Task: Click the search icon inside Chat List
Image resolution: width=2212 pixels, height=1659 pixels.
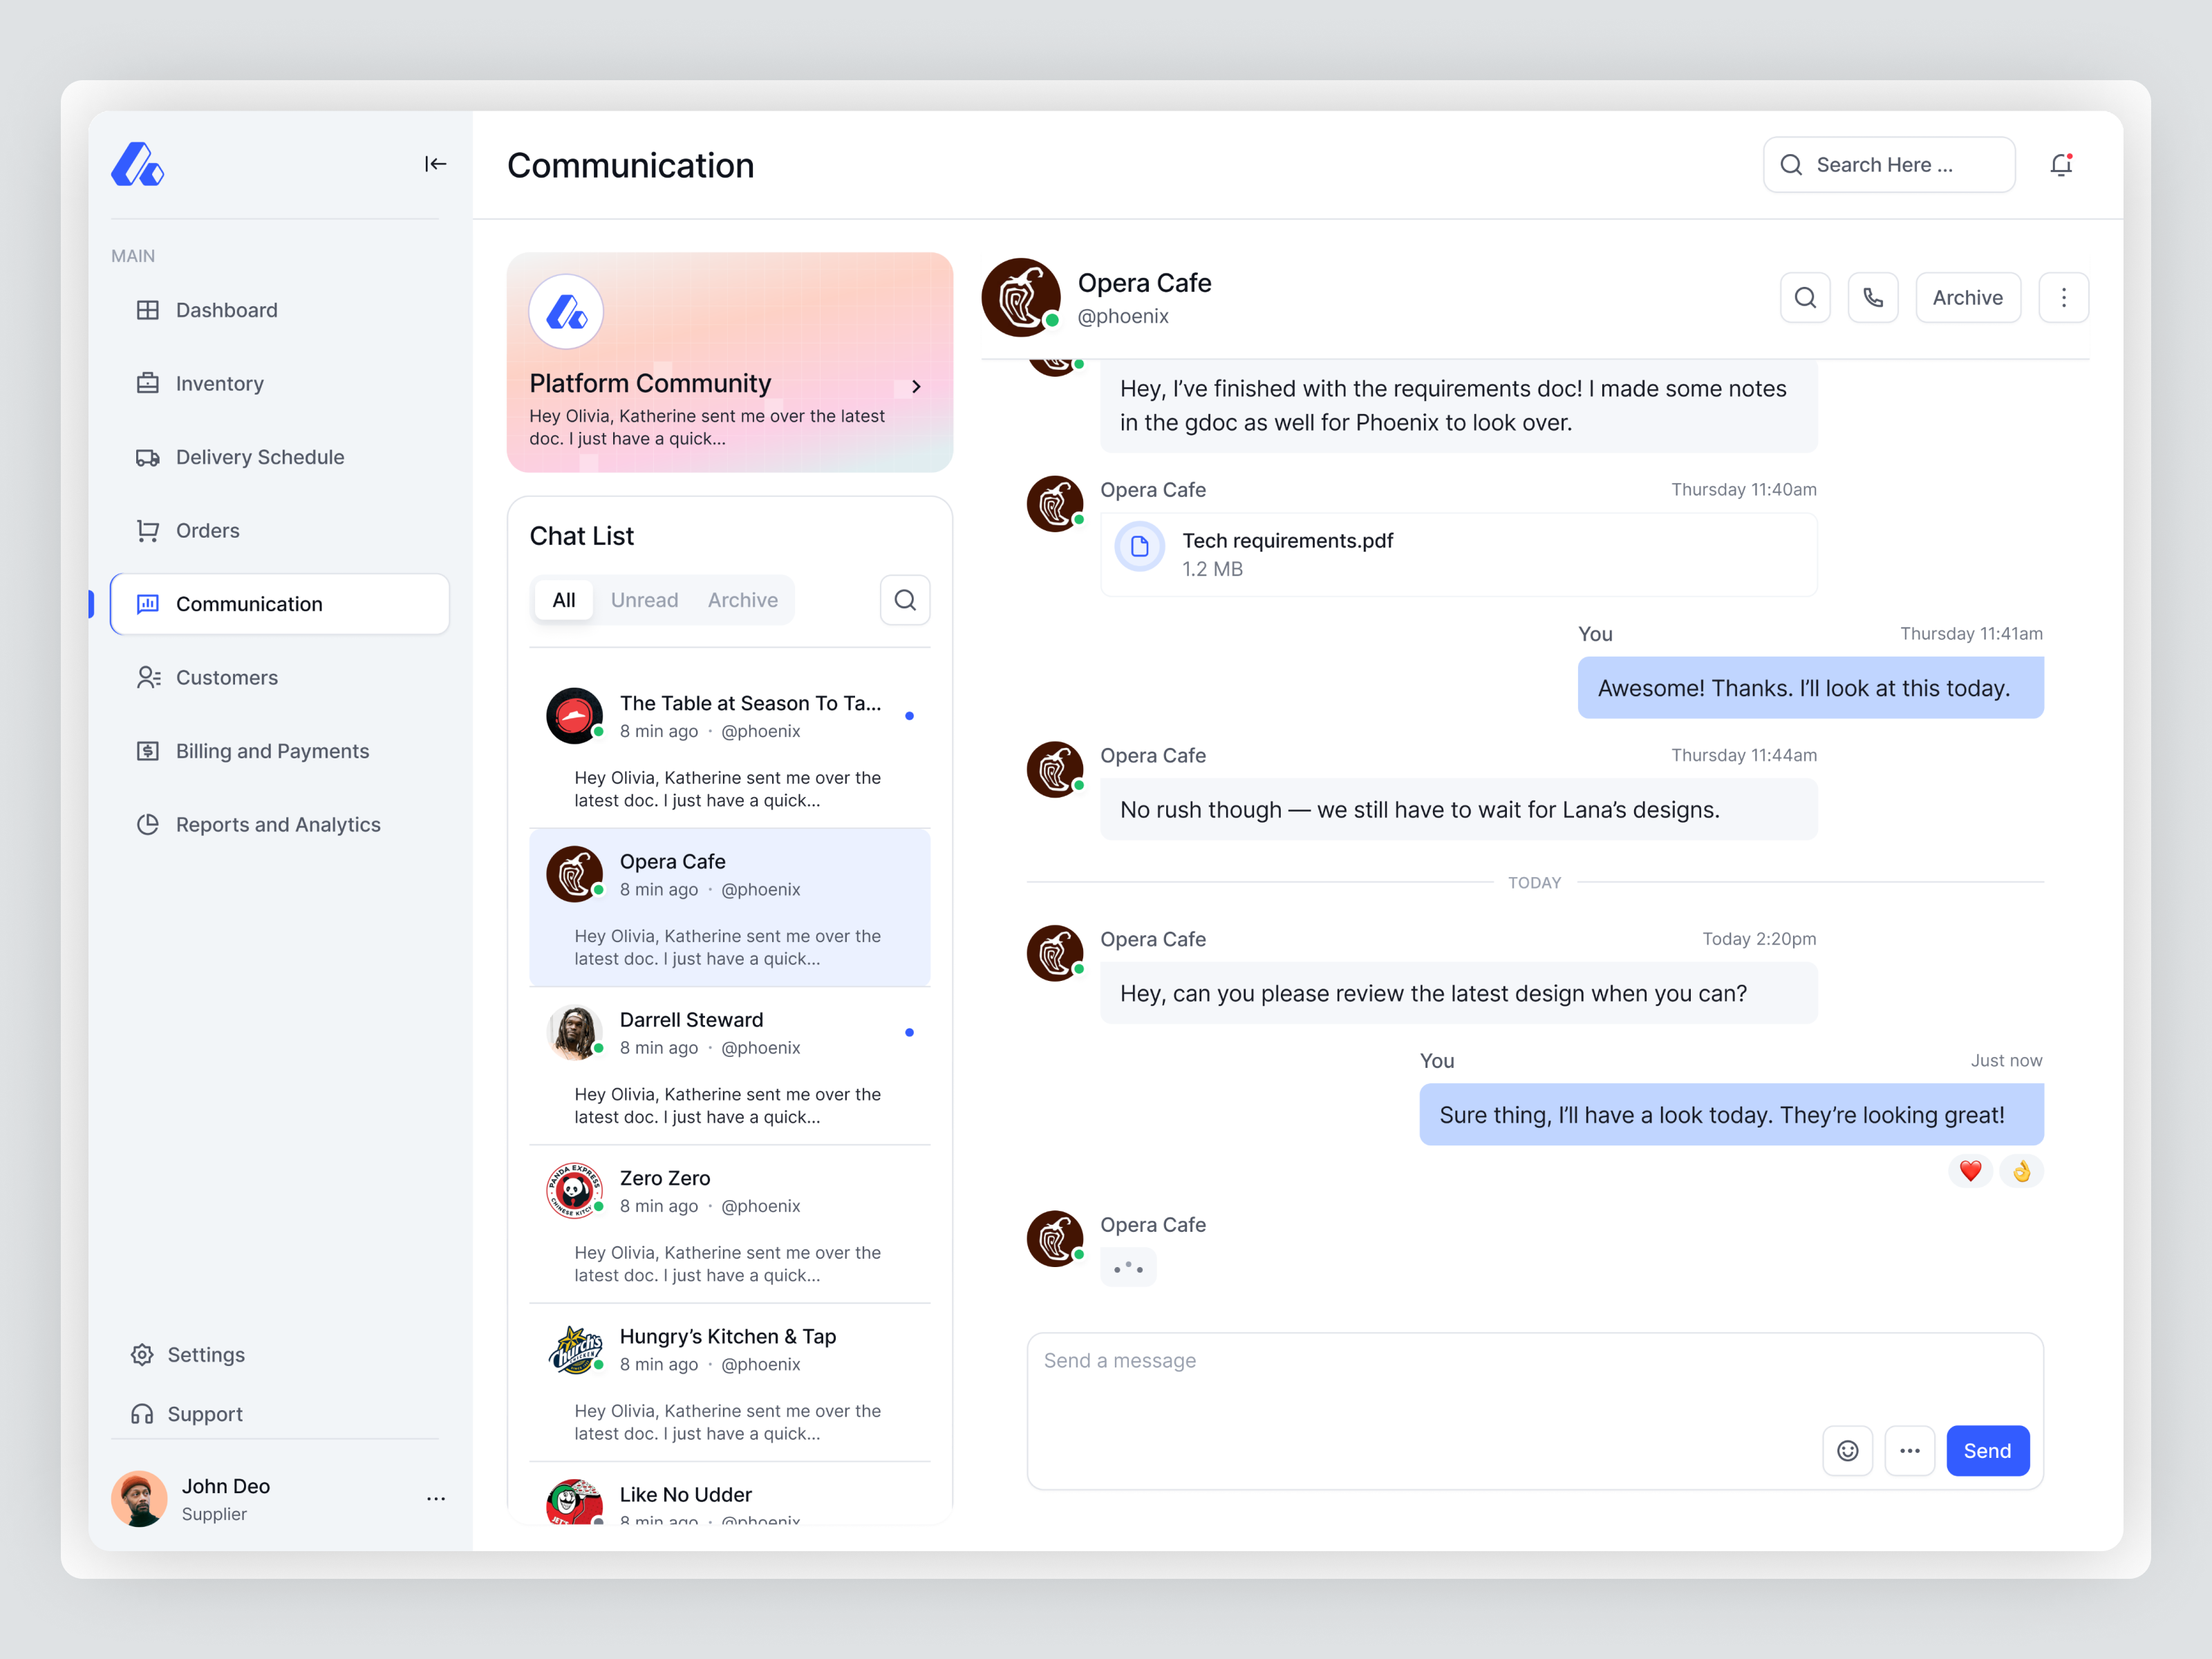Action: (905, 599)
